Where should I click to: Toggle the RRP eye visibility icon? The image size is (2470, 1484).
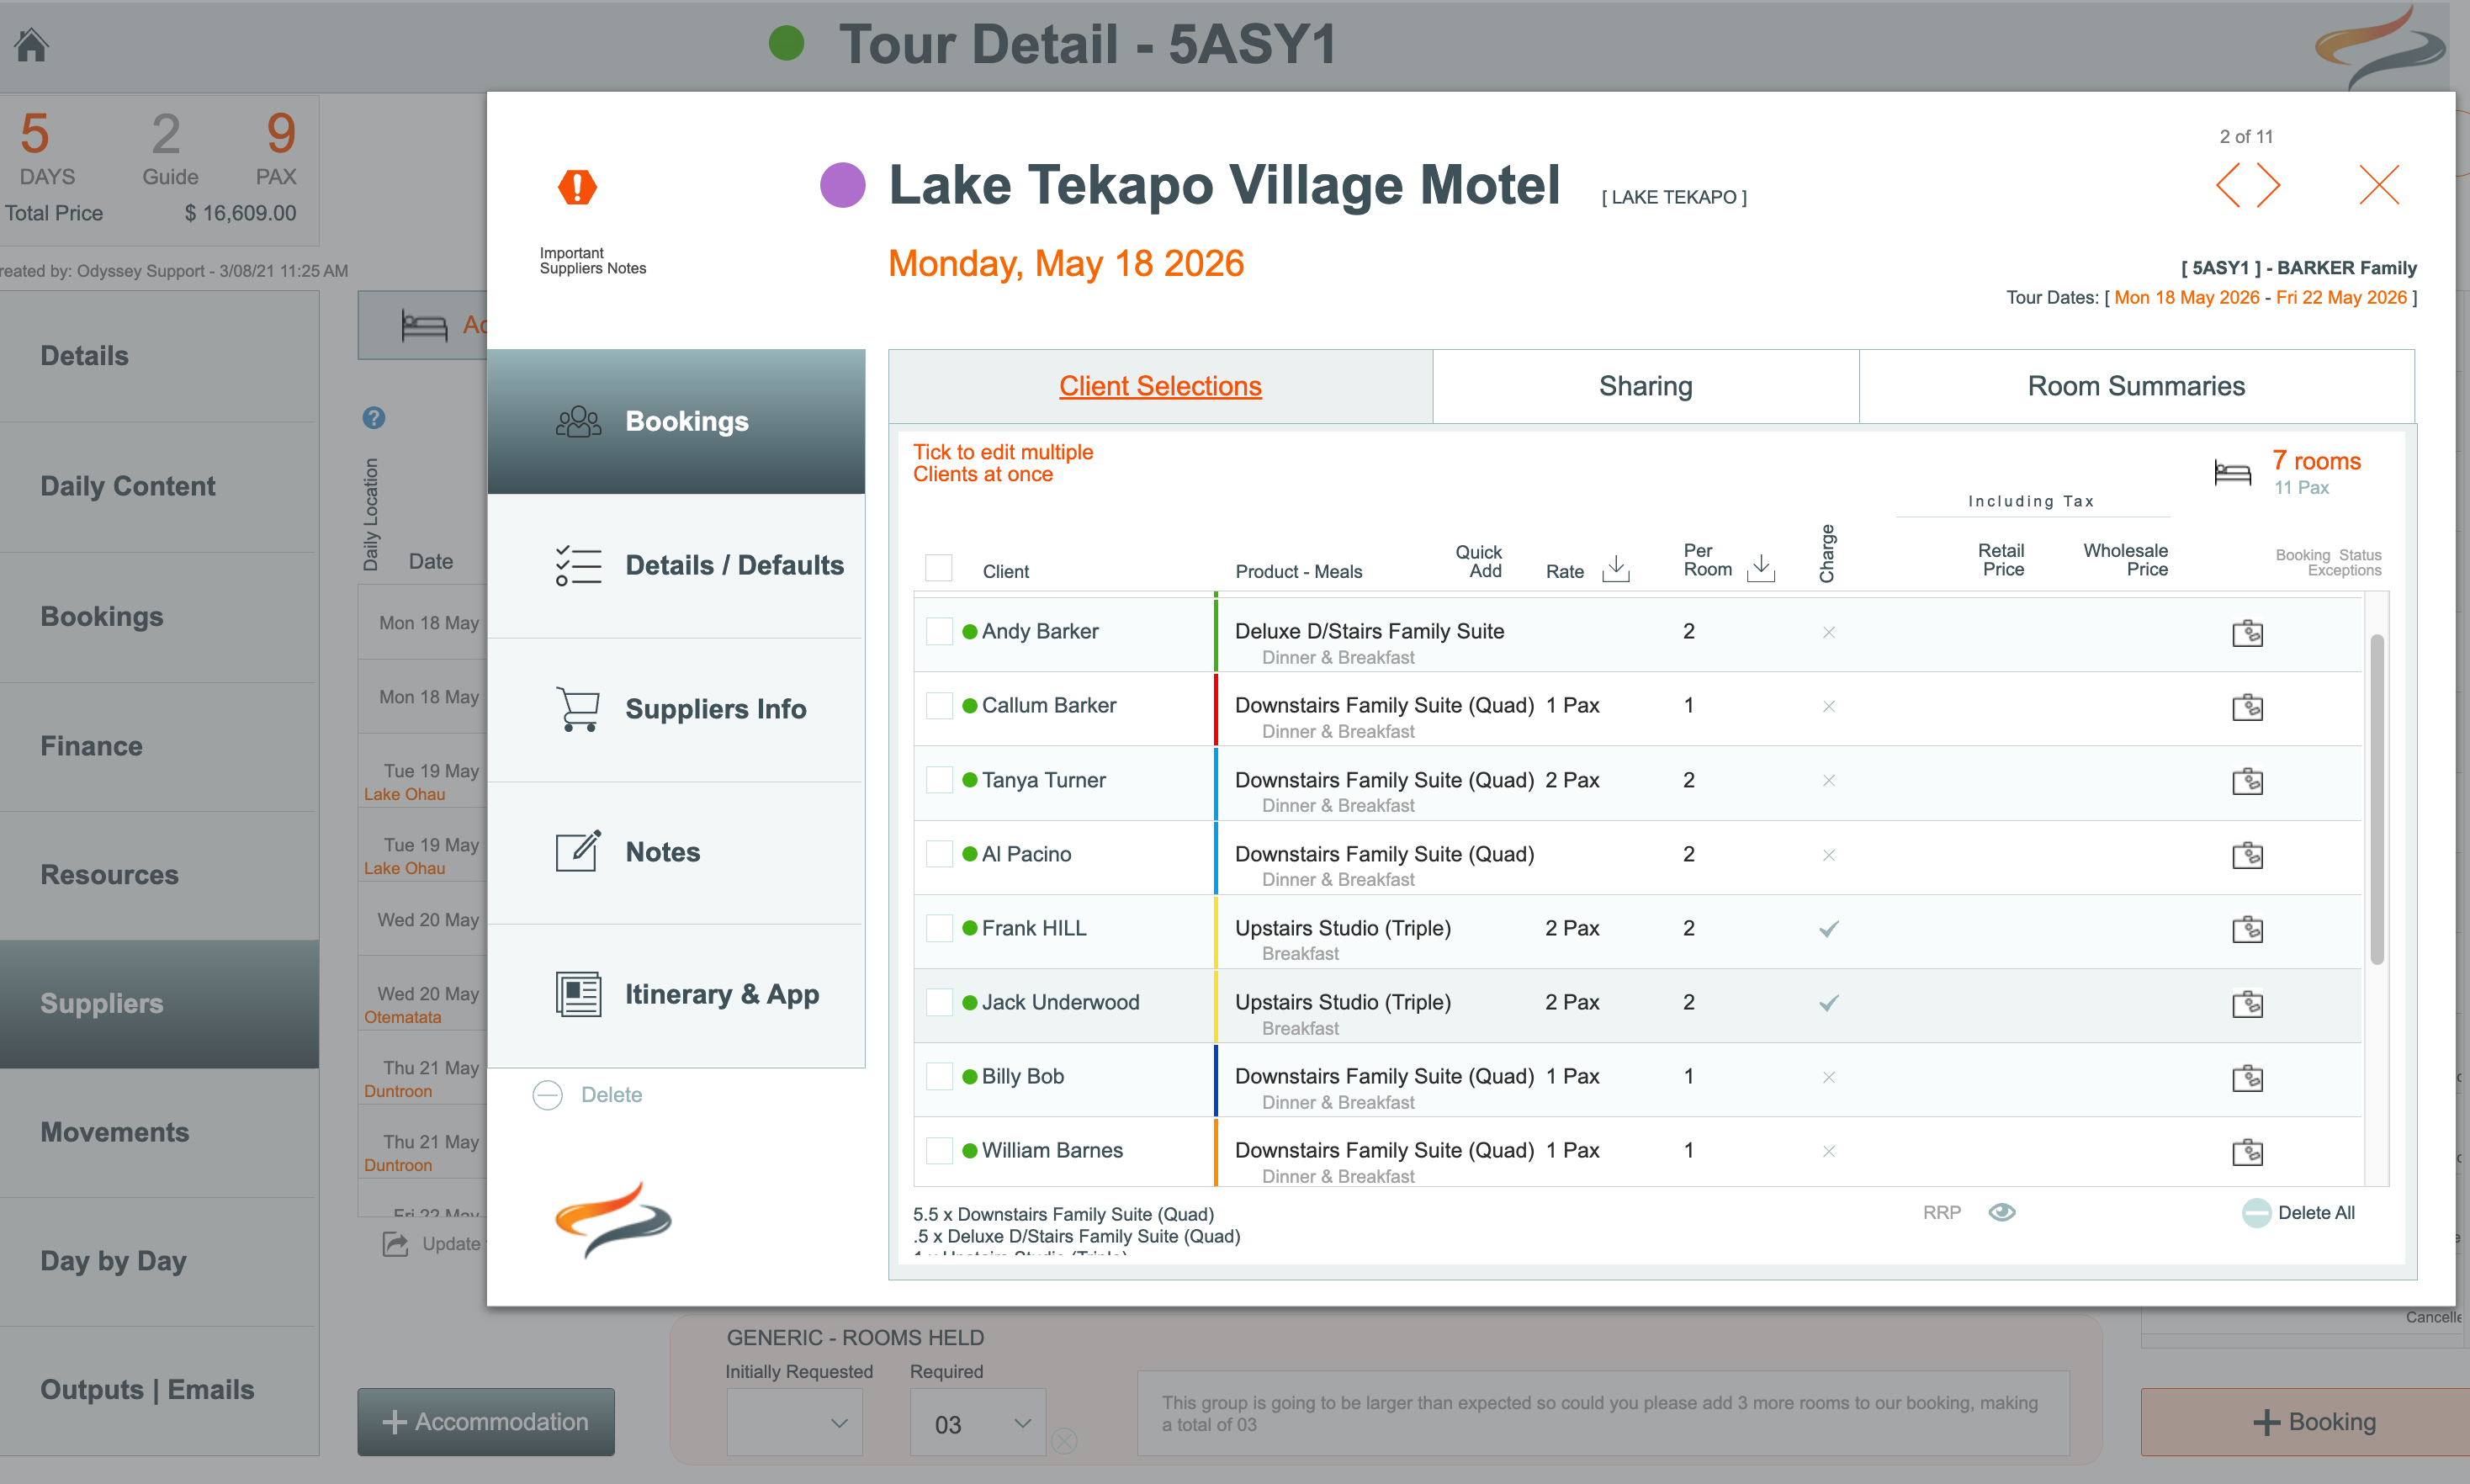2001,1212
